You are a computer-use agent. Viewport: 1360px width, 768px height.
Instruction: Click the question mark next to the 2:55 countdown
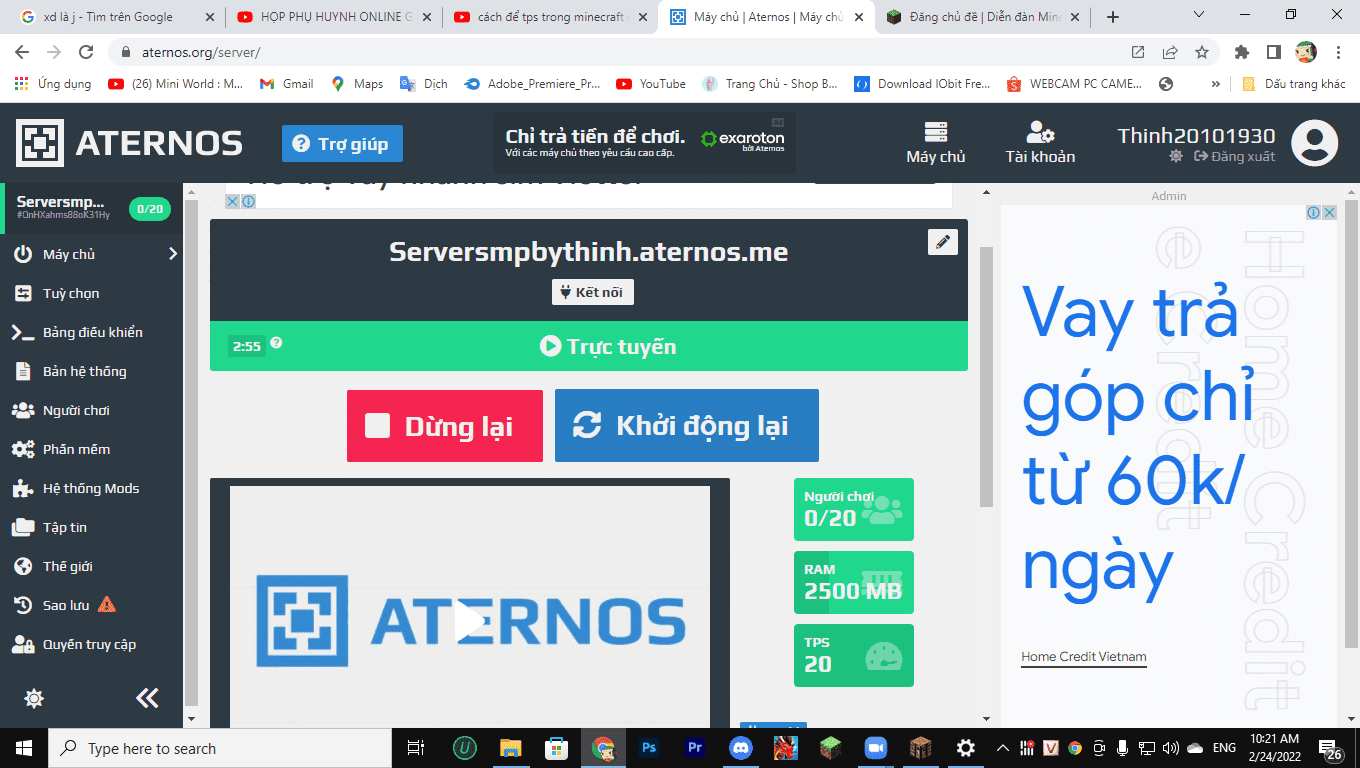[x=276, y=343]
